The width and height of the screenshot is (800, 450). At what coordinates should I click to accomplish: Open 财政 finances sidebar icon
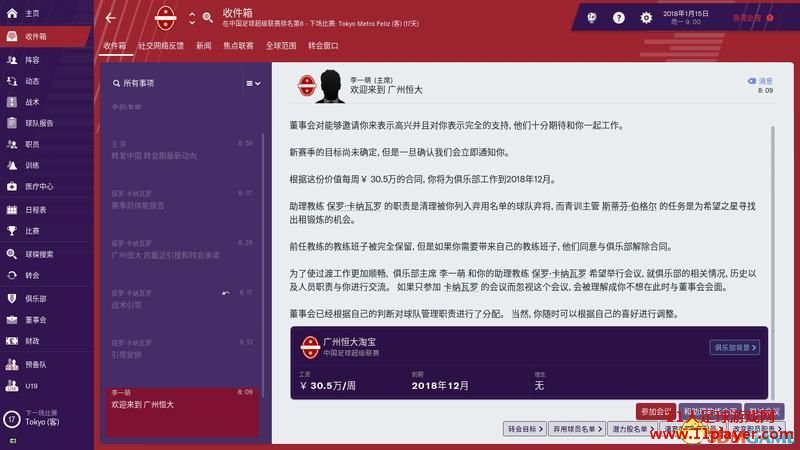[x=12, y=341]
